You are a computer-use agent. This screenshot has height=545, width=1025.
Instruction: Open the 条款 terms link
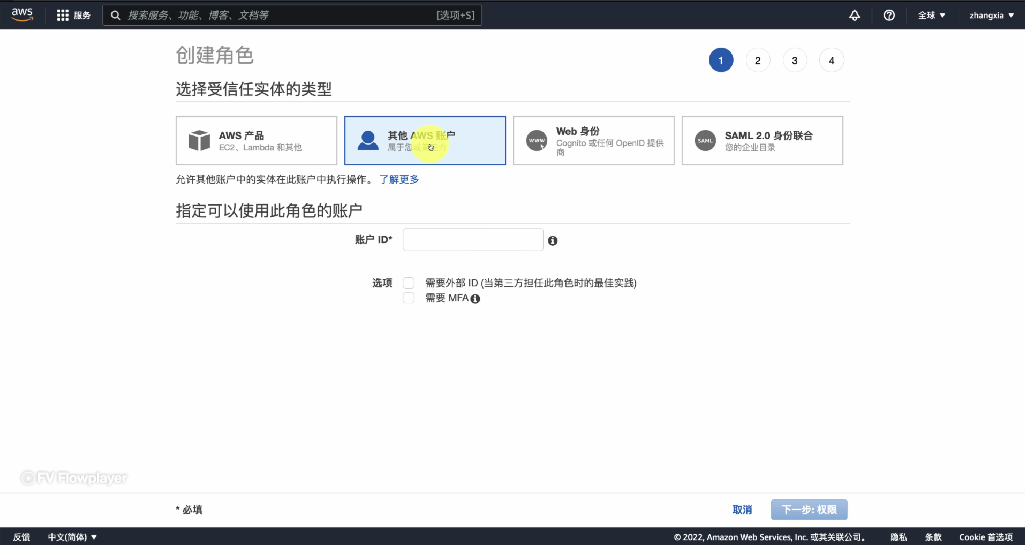(933, 537)
